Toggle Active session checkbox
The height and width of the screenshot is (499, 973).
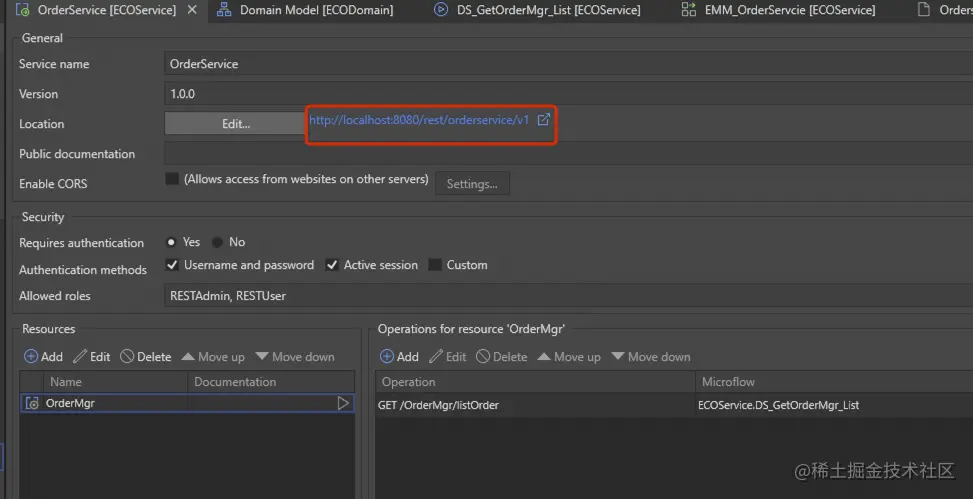point(332,265)
